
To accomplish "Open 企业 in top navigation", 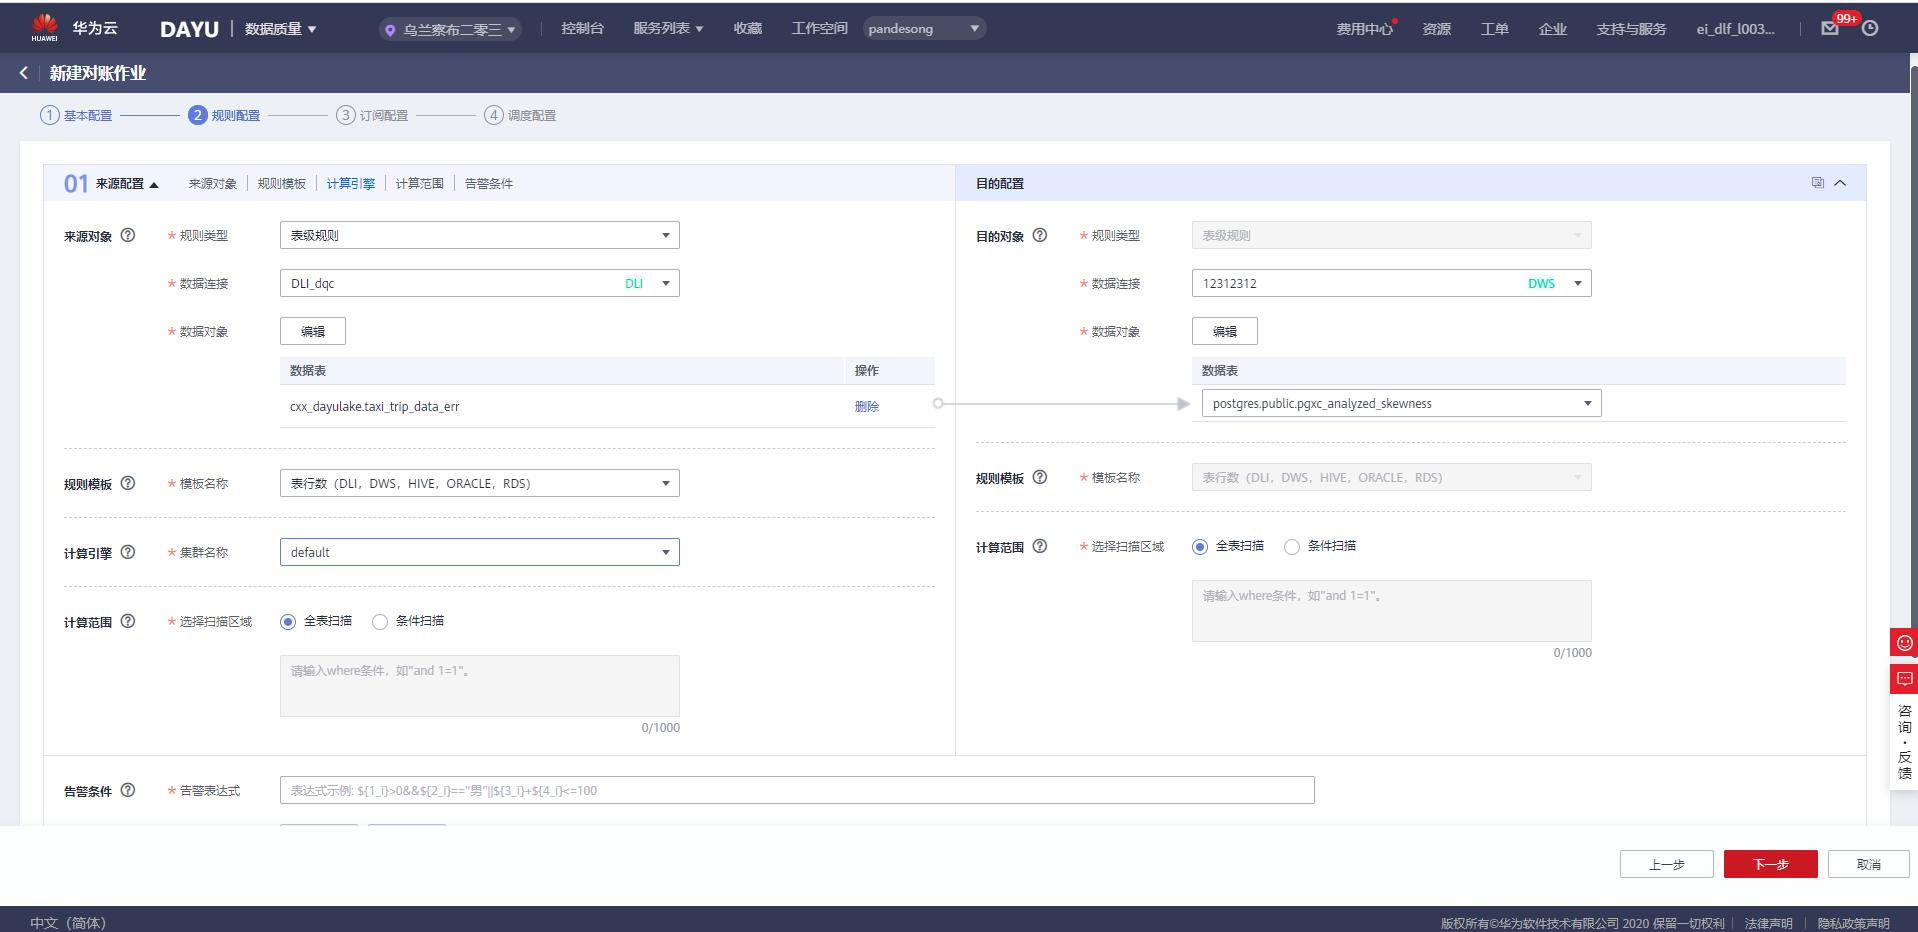I will [1553, 29].
